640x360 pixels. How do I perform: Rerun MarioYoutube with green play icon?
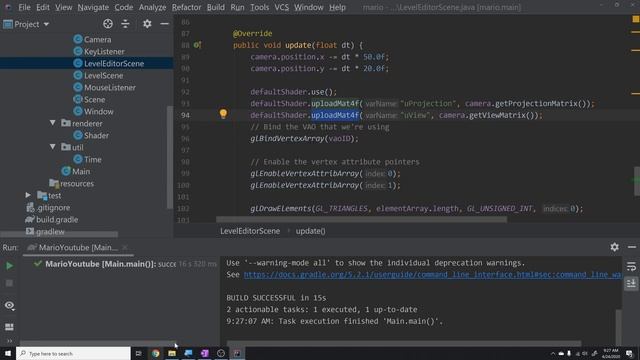(9, 266)
